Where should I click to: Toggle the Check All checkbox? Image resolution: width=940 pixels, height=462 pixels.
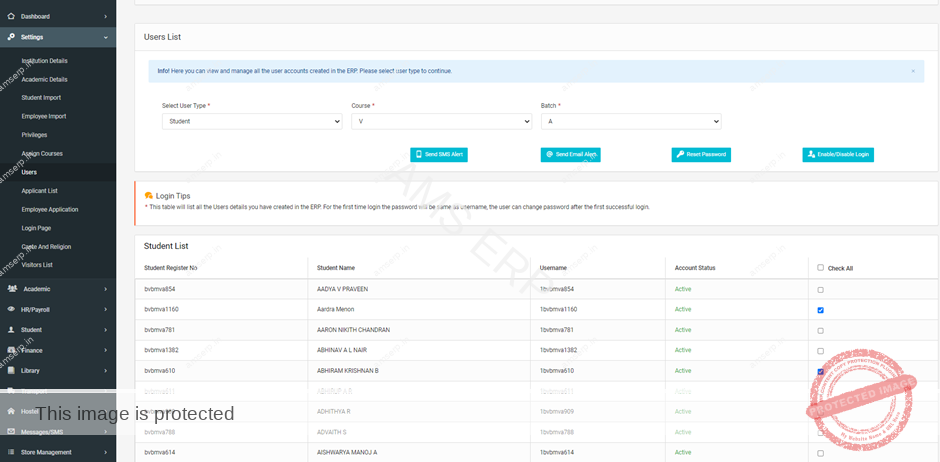click(x=821, y=268)
